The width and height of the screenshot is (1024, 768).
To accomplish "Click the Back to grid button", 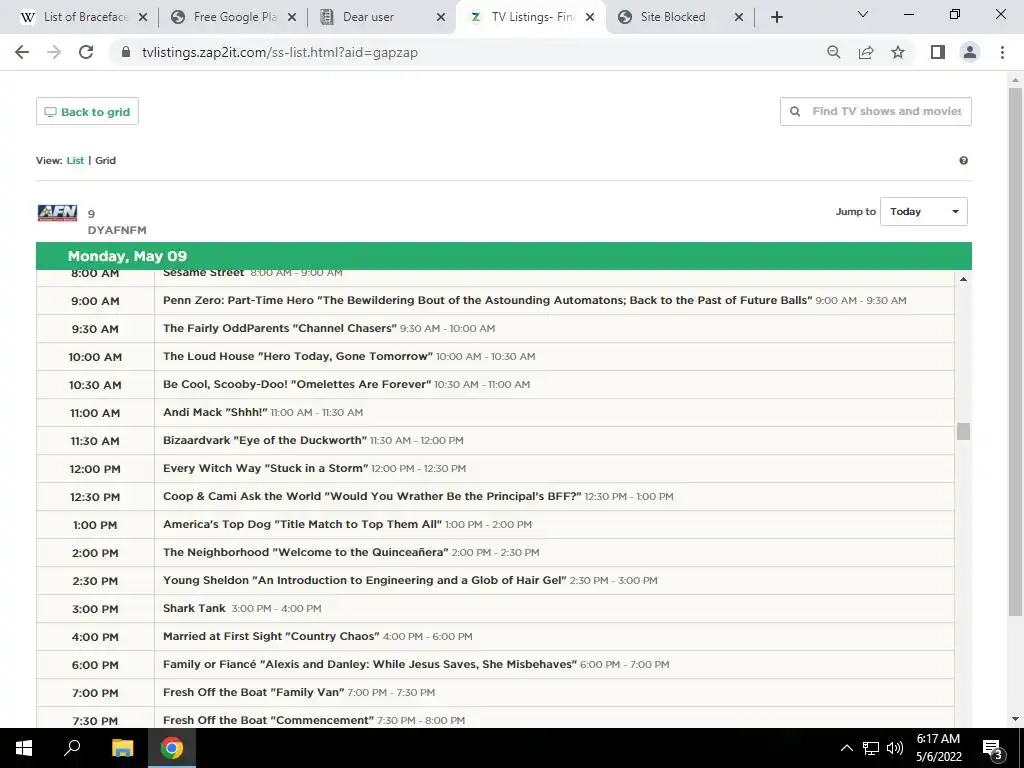I will coord(87,112).
